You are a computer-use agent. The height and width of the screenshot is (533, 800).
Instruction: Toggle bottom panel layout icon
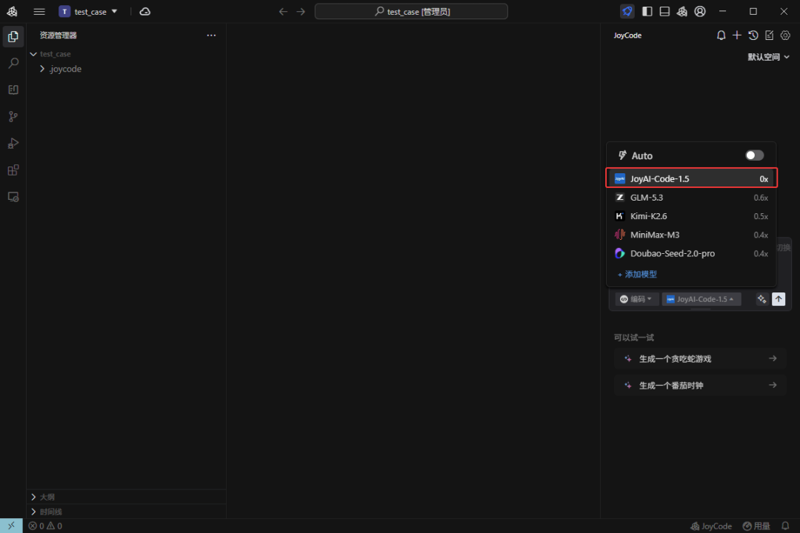pos(664,11)
